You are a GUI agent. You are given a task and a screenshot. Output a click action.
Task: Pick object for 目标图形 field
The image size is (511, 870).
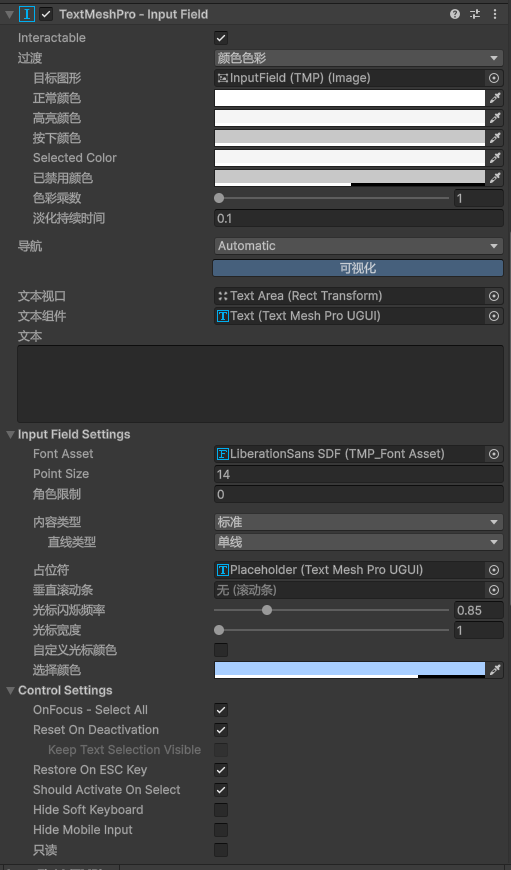click(x=494, y=78)
